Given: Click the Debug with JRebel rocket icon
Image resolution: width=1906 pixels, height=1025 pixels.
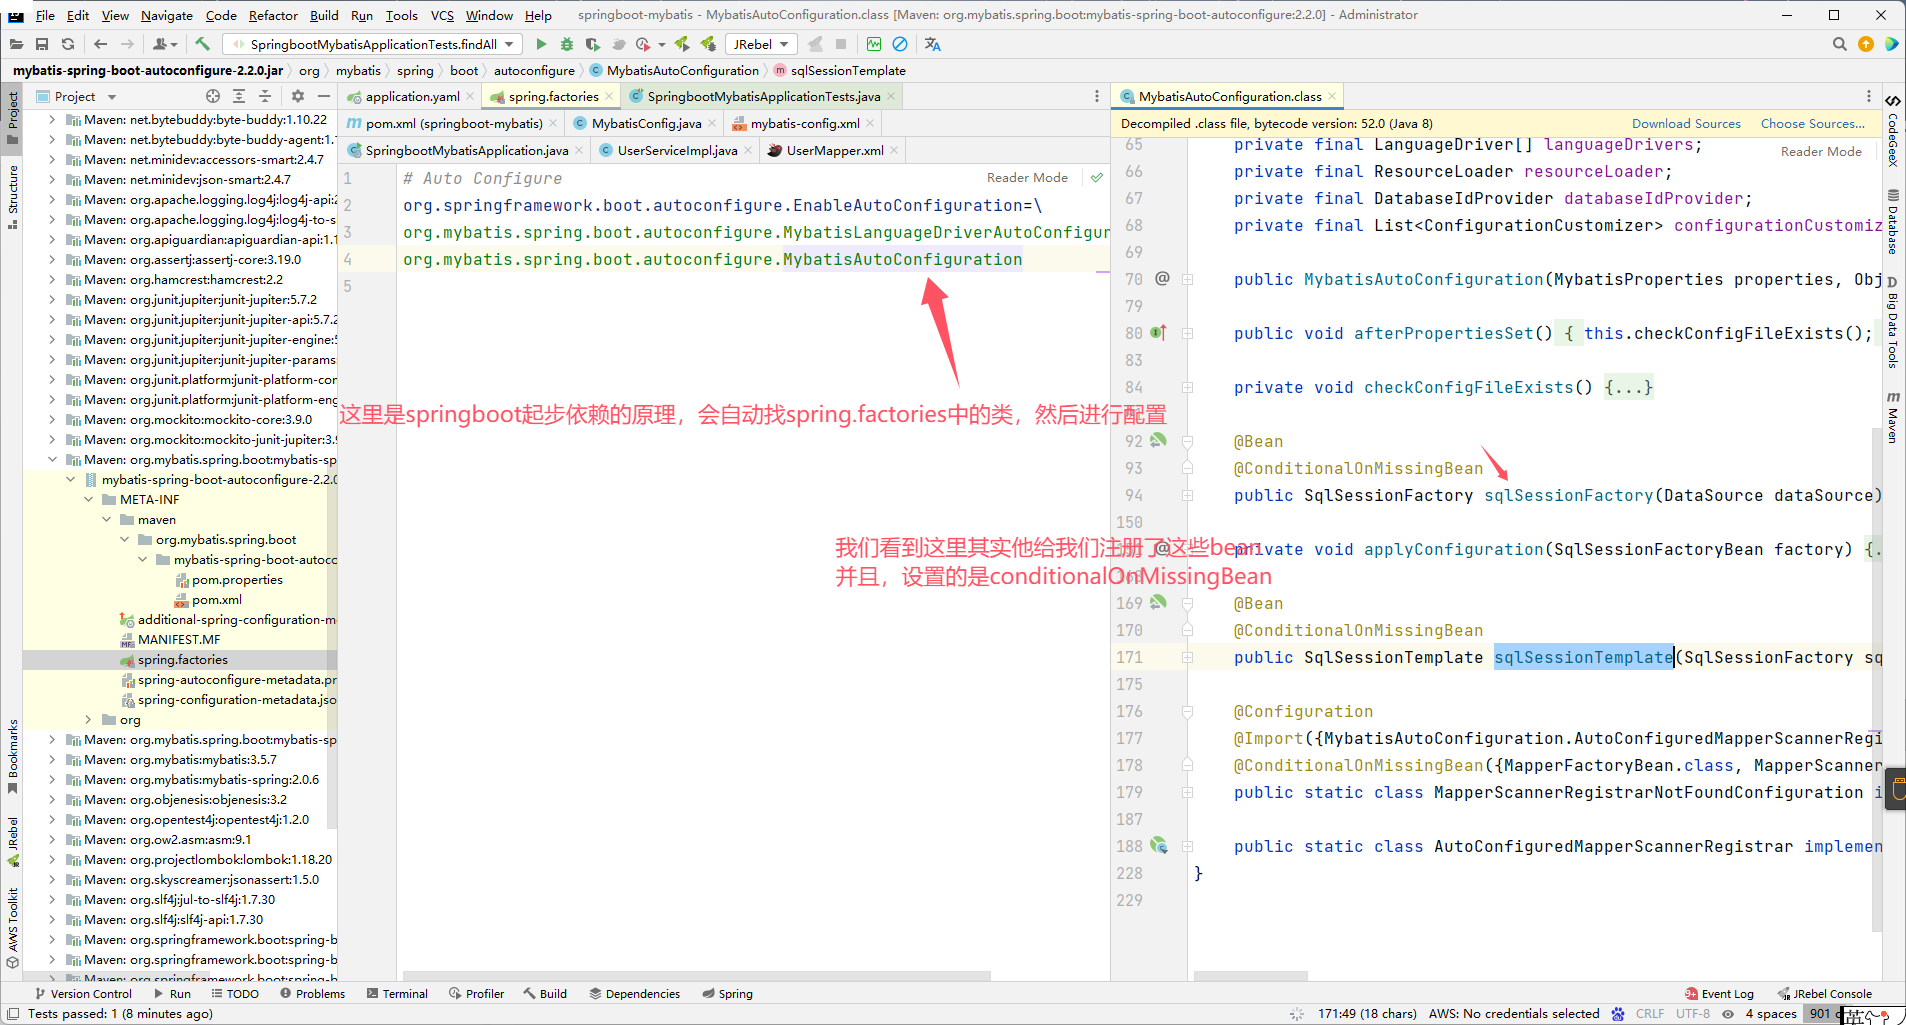Looking at the screenshot, I should tap(708, 44).
